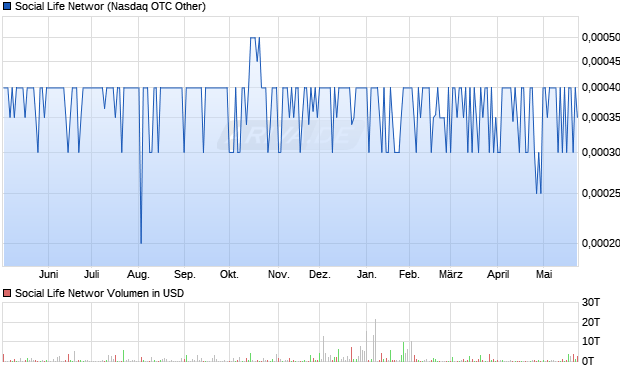Click the Okt. month label
This screenshot has width=620, height=371.
tap(229, 274)
